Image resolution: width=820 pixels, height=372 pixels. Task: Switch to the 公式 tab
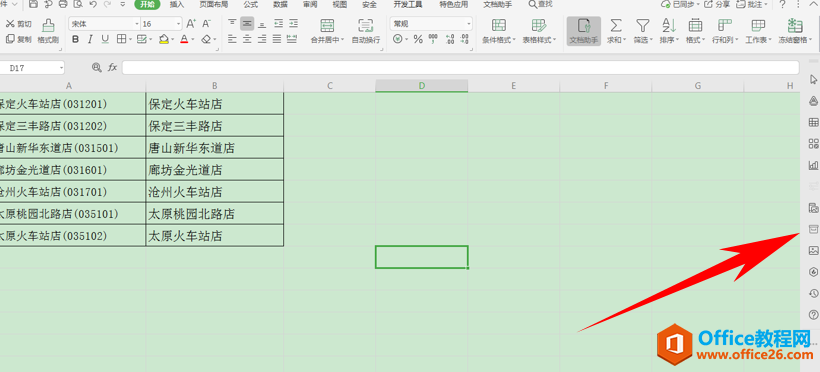(x=250, y=5)
